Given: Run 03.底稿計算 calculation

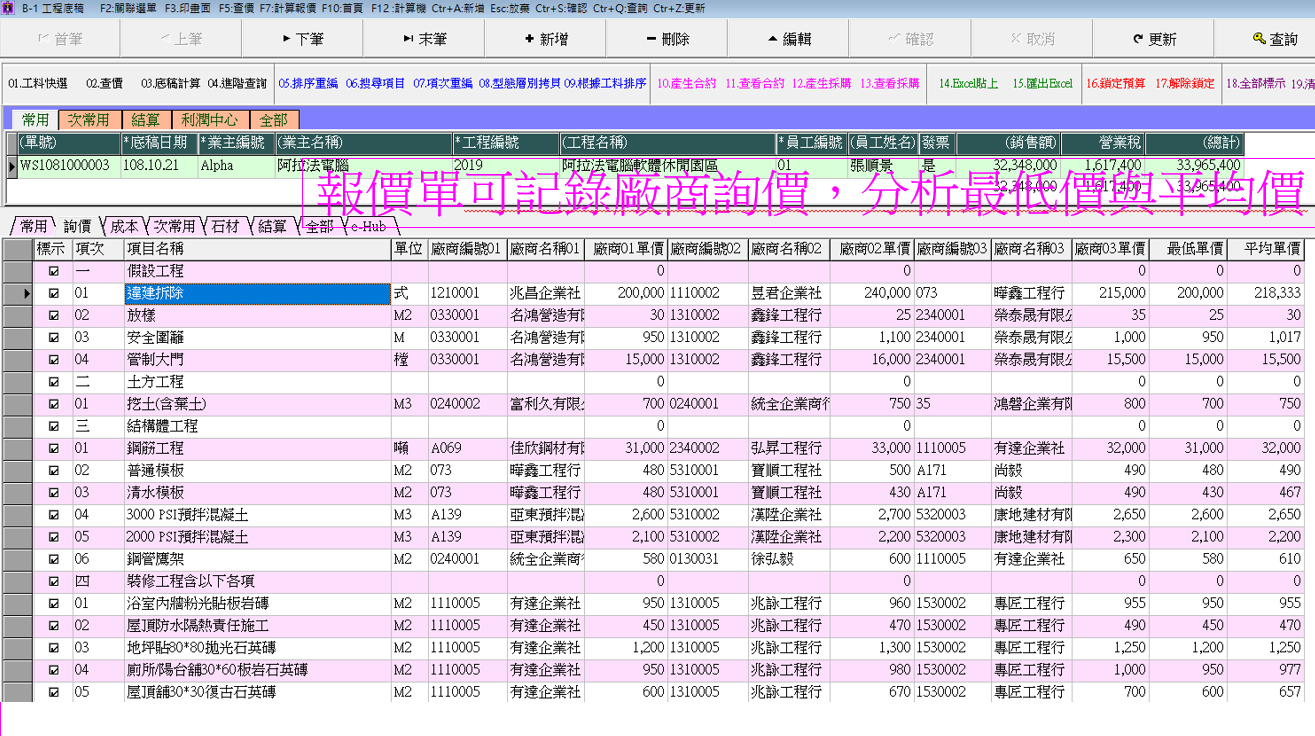Looking at the screenshot, I should (x=170, y=84).
